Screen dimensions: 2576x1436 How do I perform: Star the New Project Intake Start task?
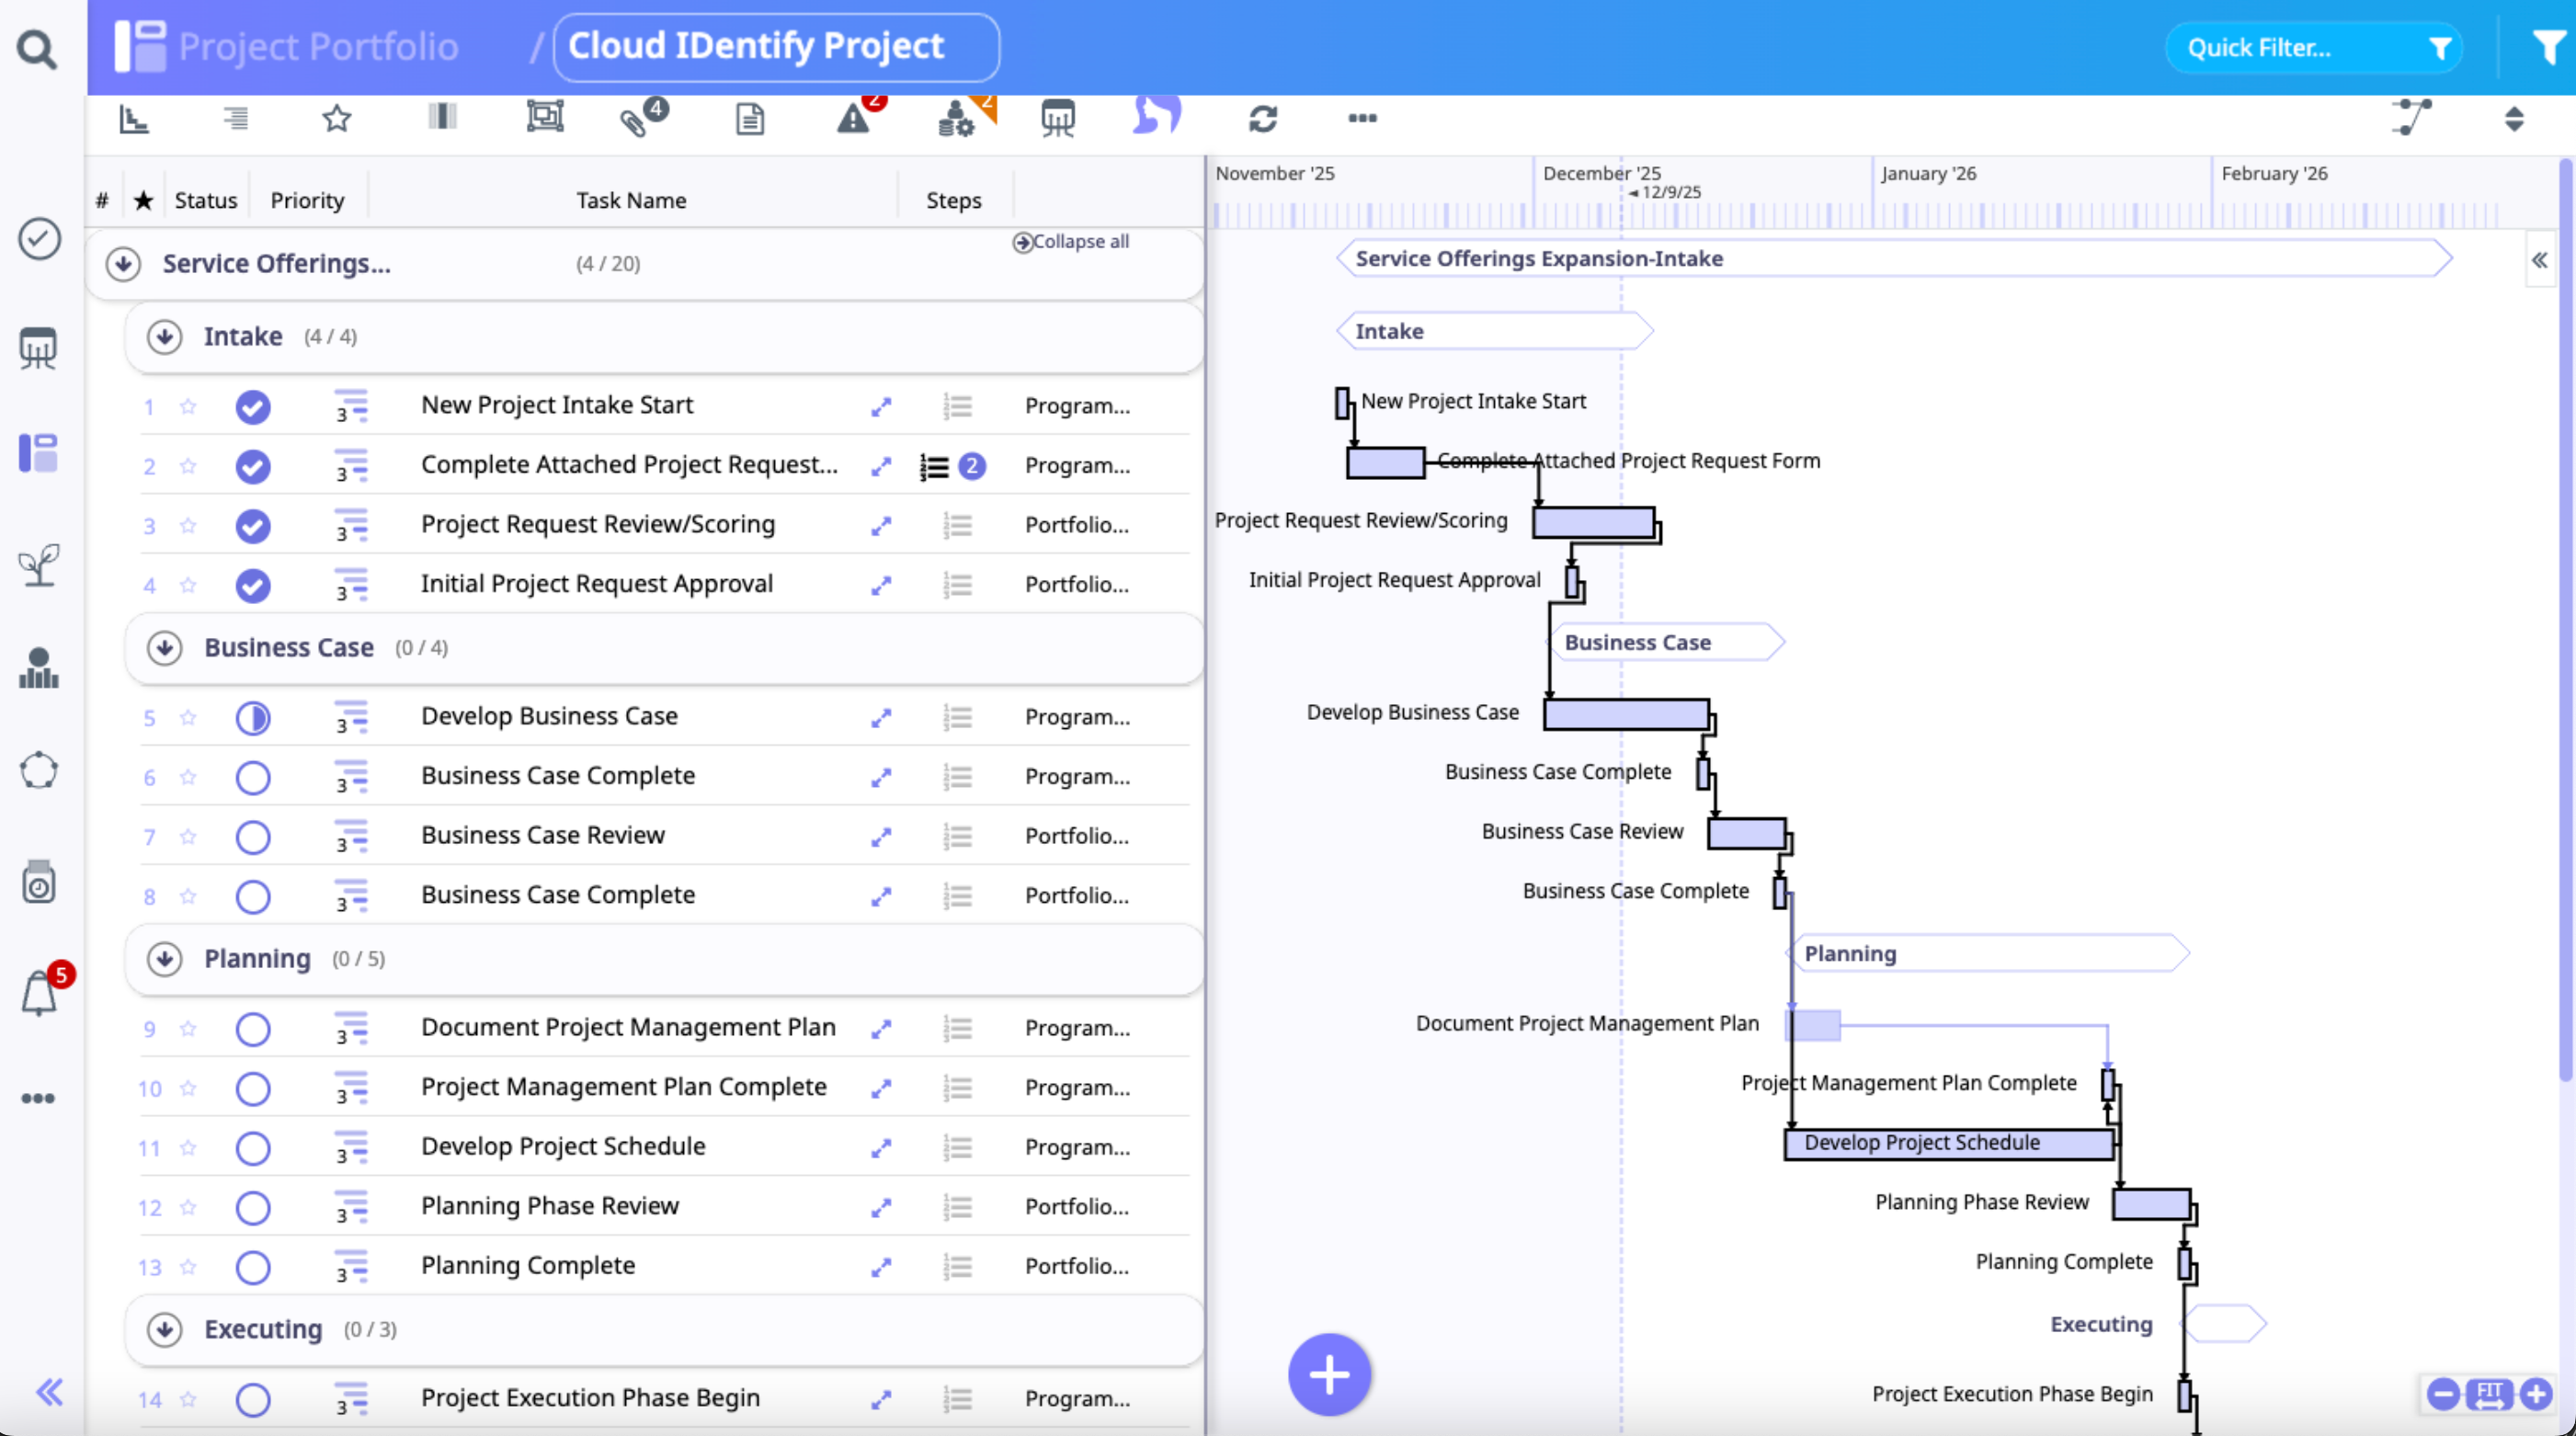click(x=188, y=406)
